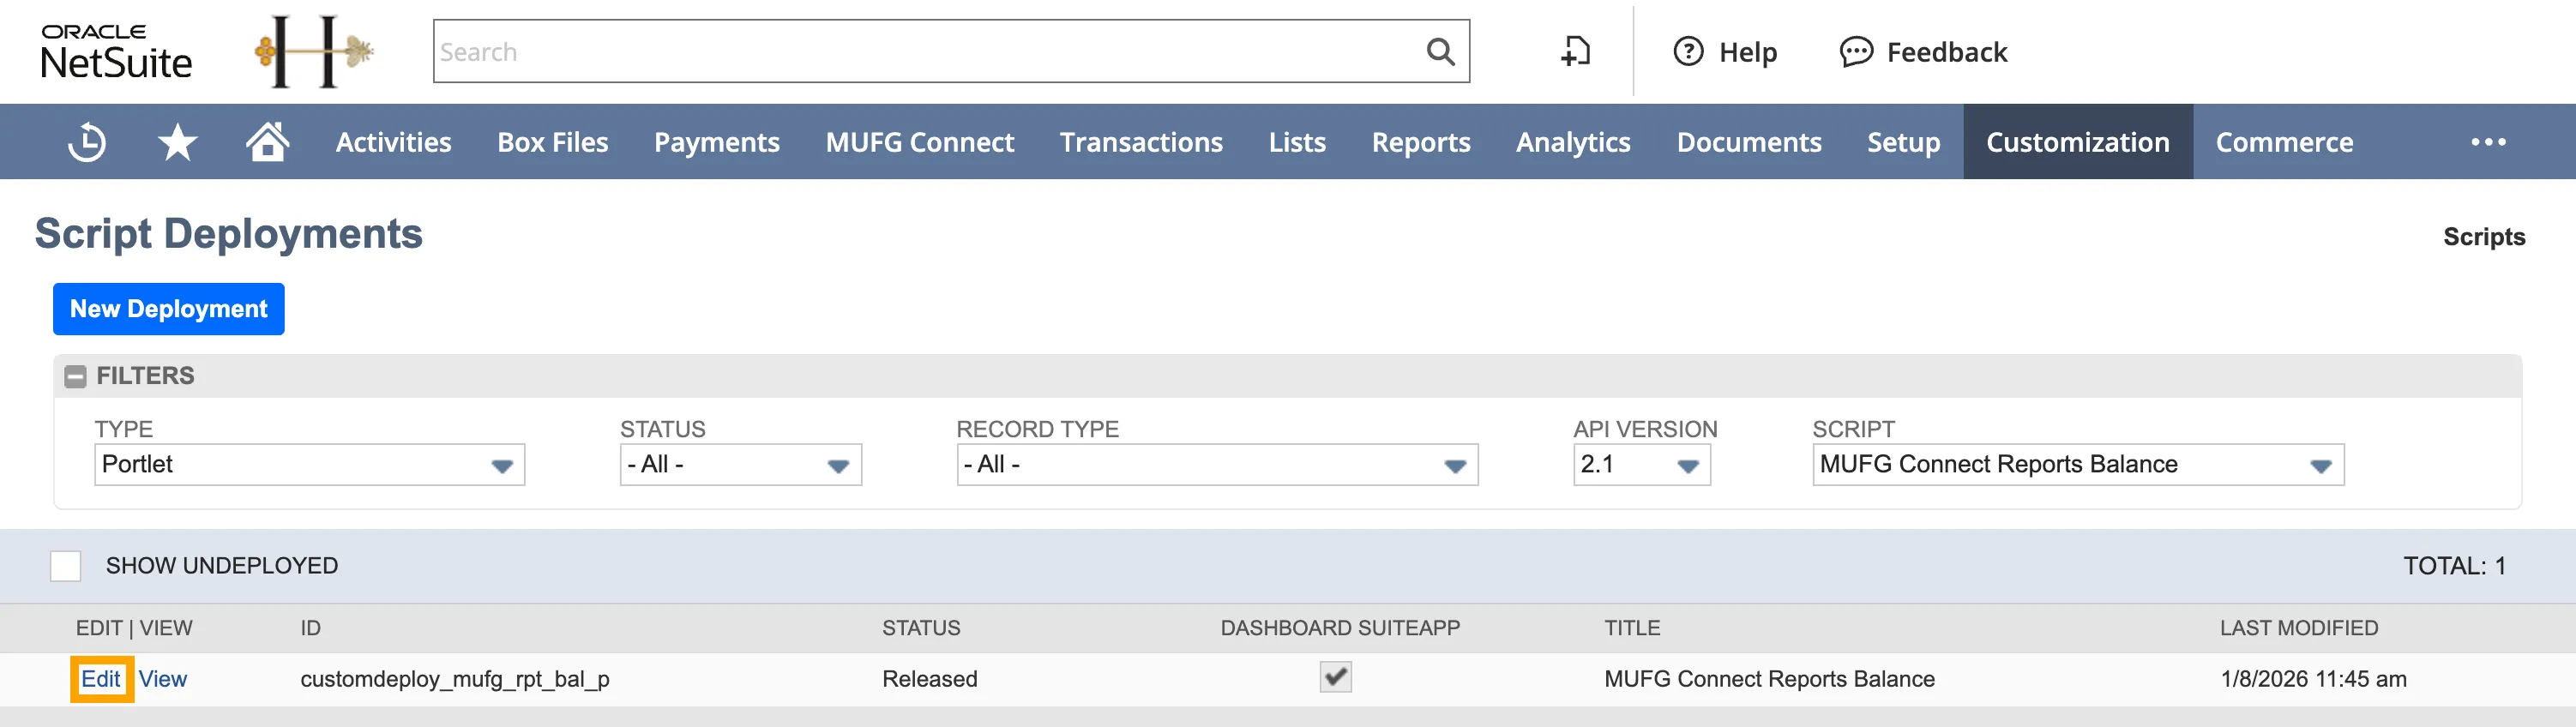The image size is (2576, 727).
Task: Click the New Deployment button
Action: [169, 309]
